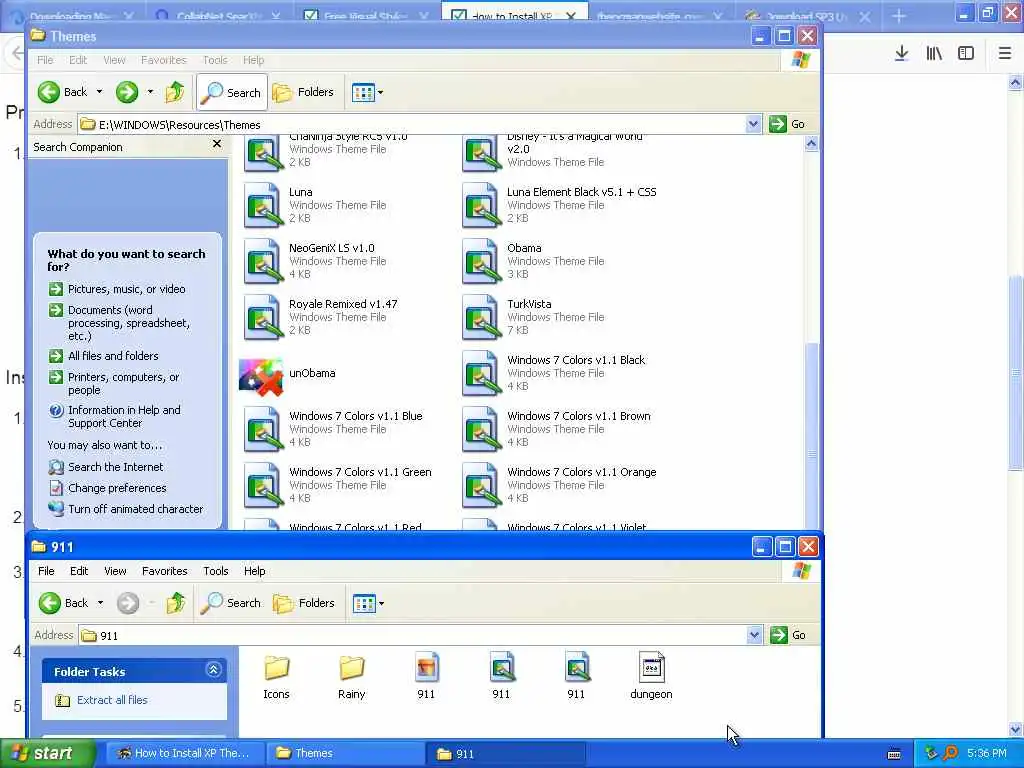
Task: Switch to 911 taskbar button
Action: coord(505,754)
